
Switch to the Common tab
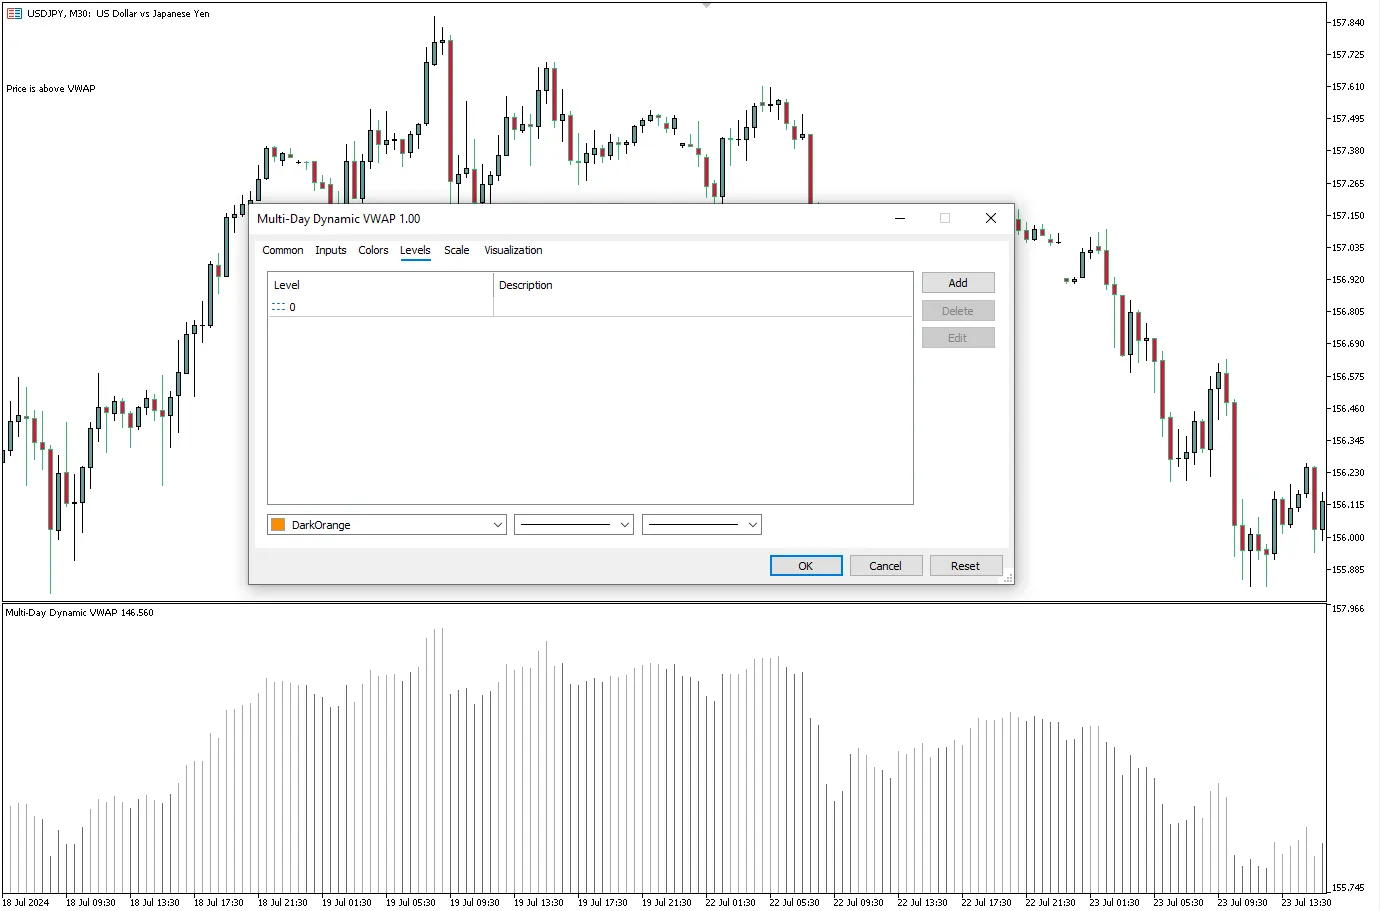pyautogui.click(x=283, y=250)
